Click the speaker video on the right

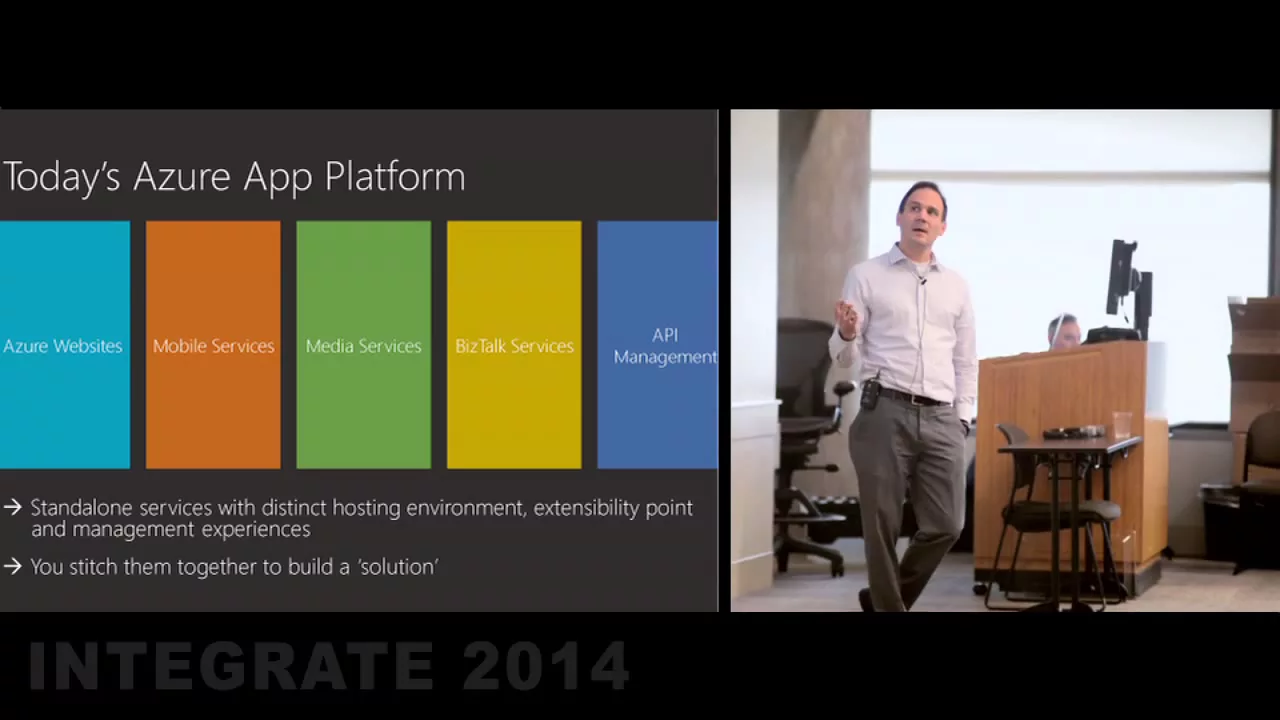(x=1005, y=360)
